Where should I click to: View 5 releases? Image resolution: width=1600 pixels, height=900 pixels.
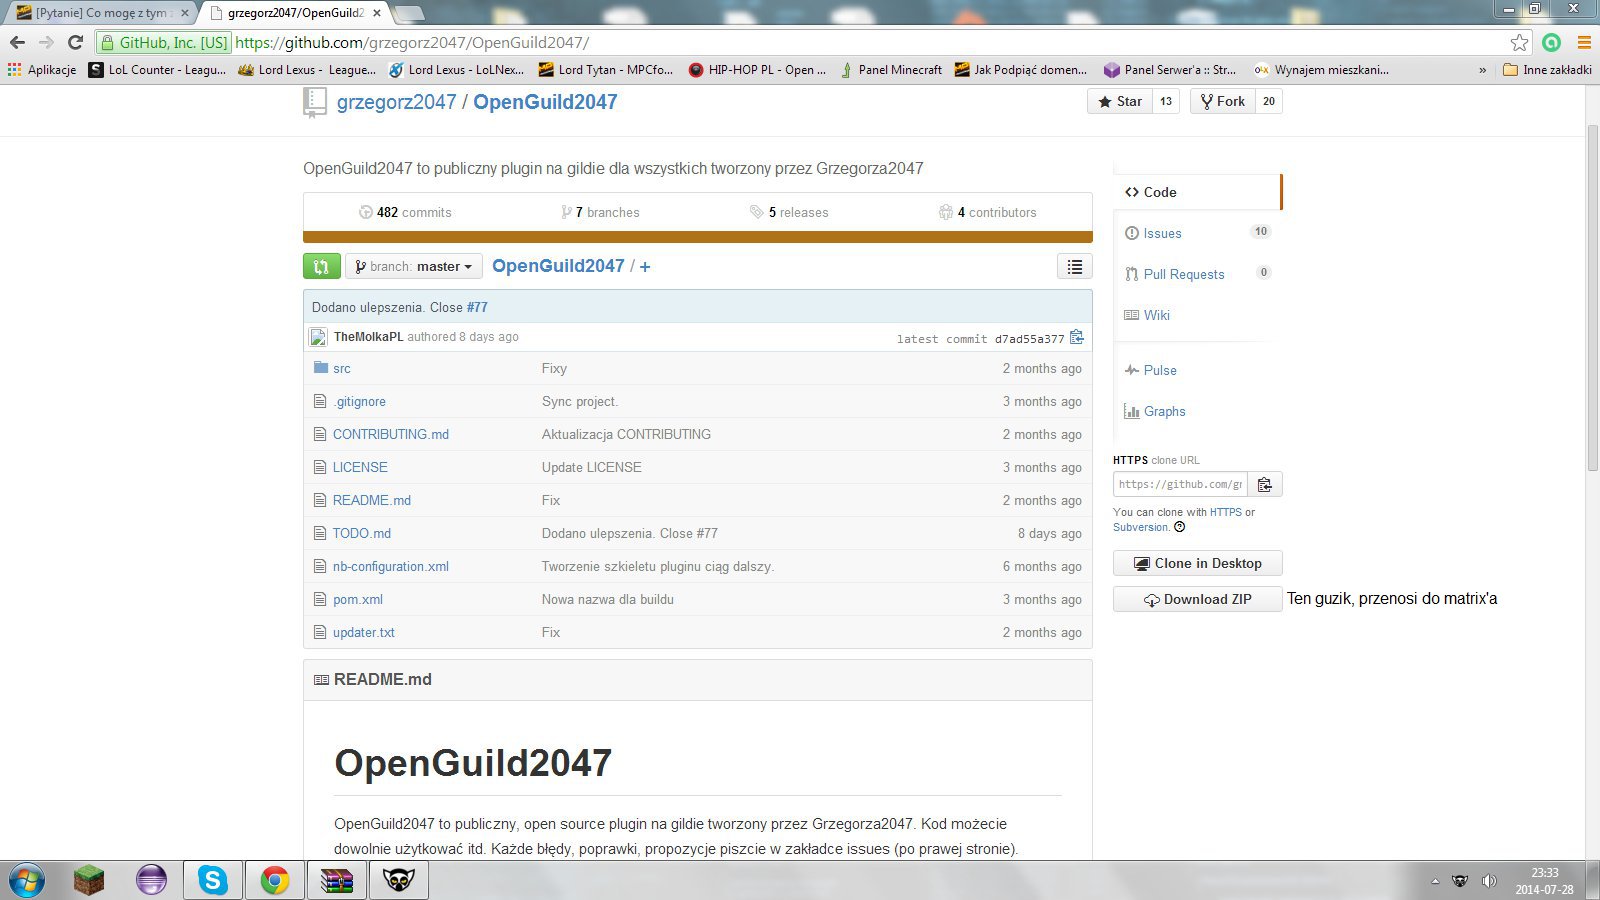tap(789, 212)
